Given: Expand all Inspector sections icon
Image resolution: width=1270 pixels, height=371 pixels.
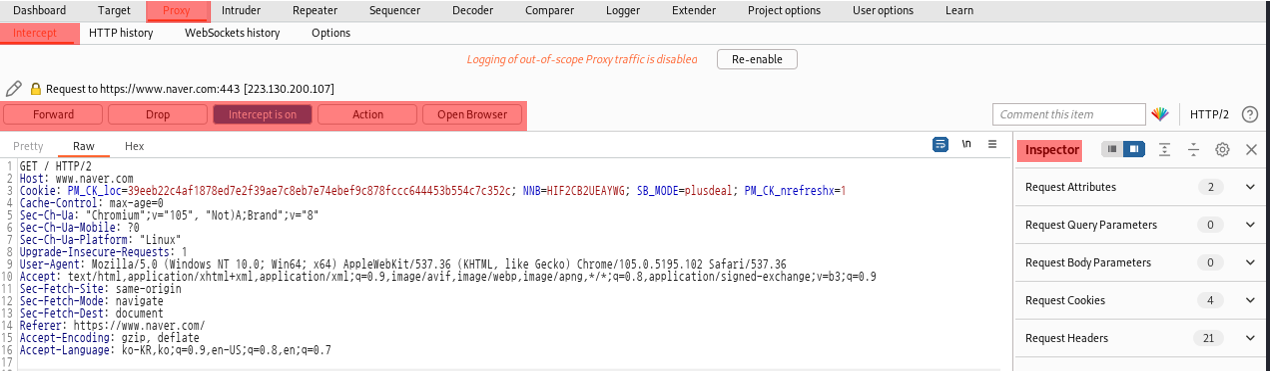Looking at the screenshot, I should point(1165,150).
